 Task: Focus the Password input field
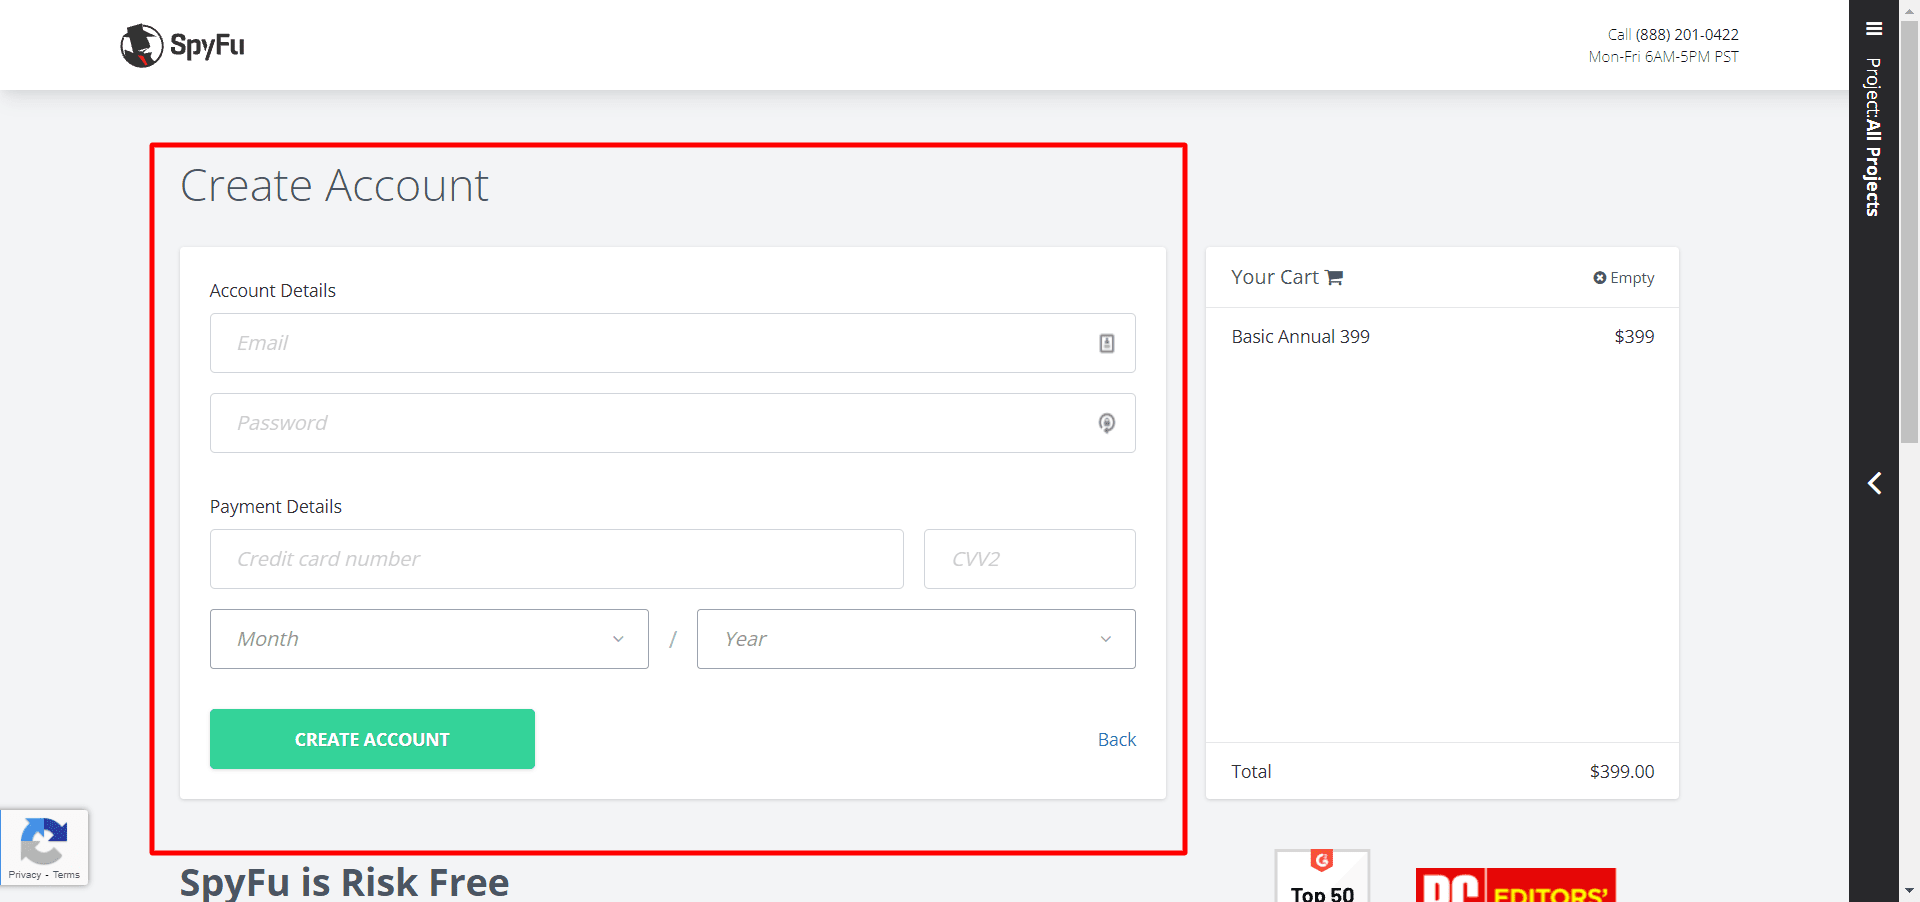[x=650, y=423]
